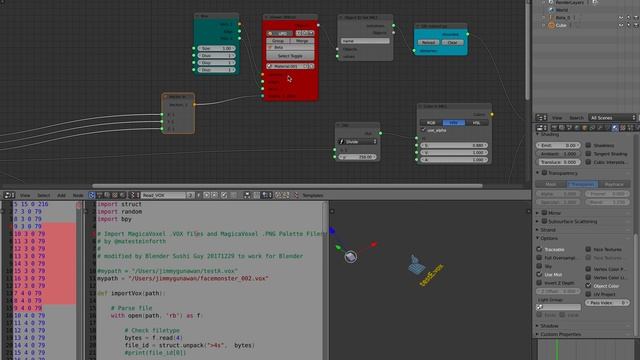Open the Divide operation dropdown in math node
Screen dimensions: 640x360
tap(358, 142)
